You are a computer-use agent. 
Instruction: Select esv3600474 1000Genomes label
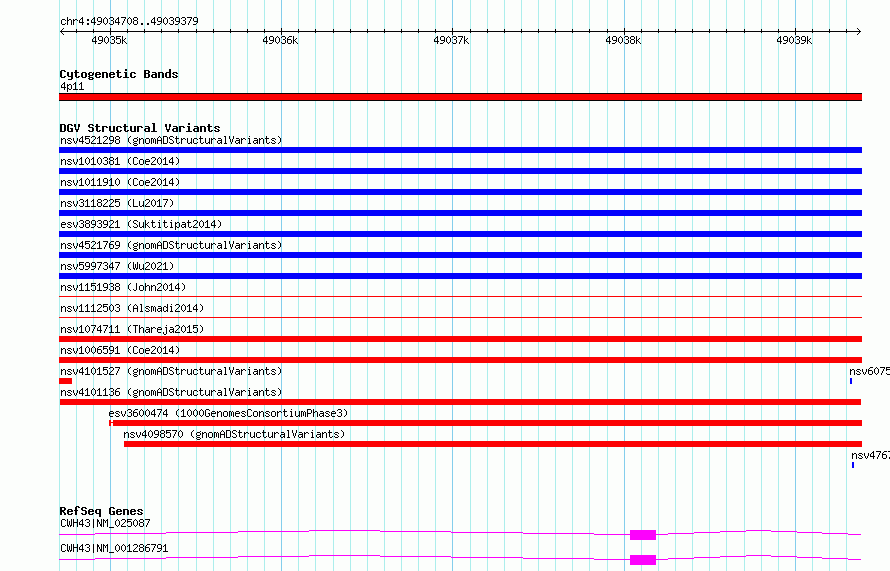pos(228,413)
